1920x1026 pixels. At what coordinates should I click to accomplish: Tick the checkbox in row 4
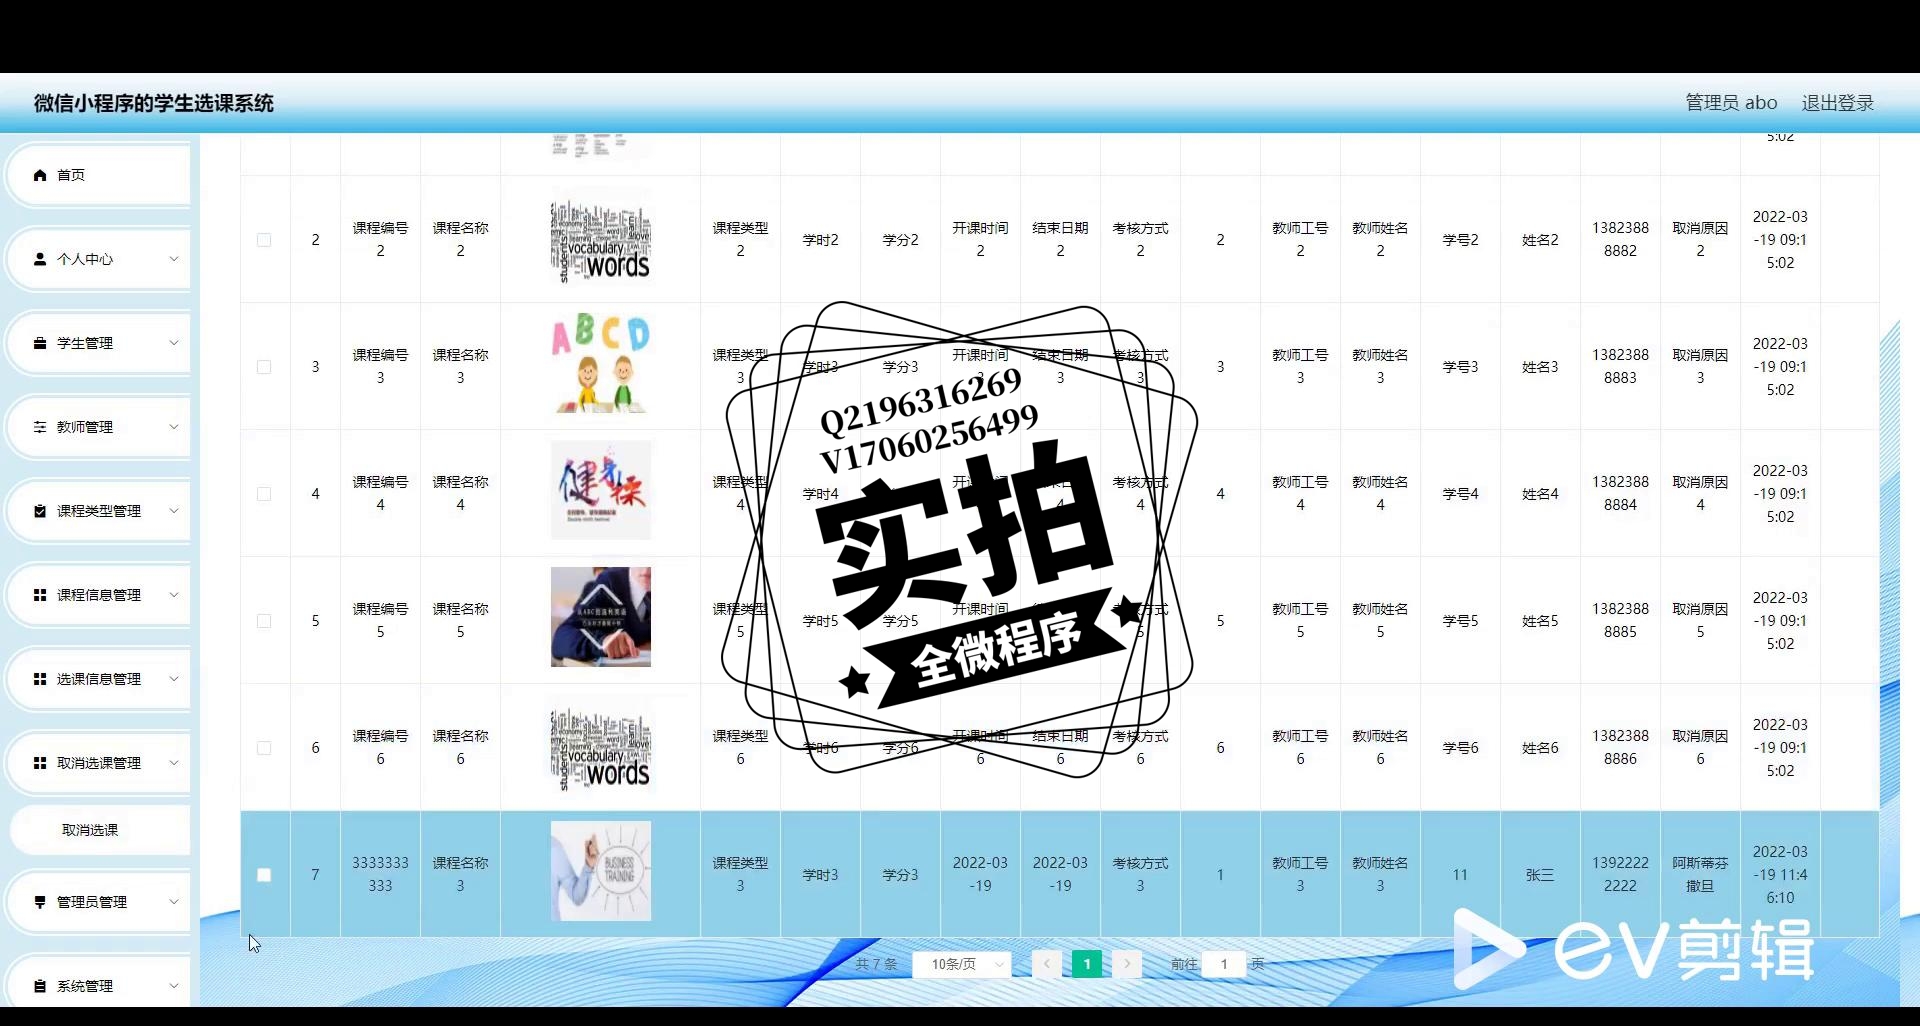(x=264, y=494)
